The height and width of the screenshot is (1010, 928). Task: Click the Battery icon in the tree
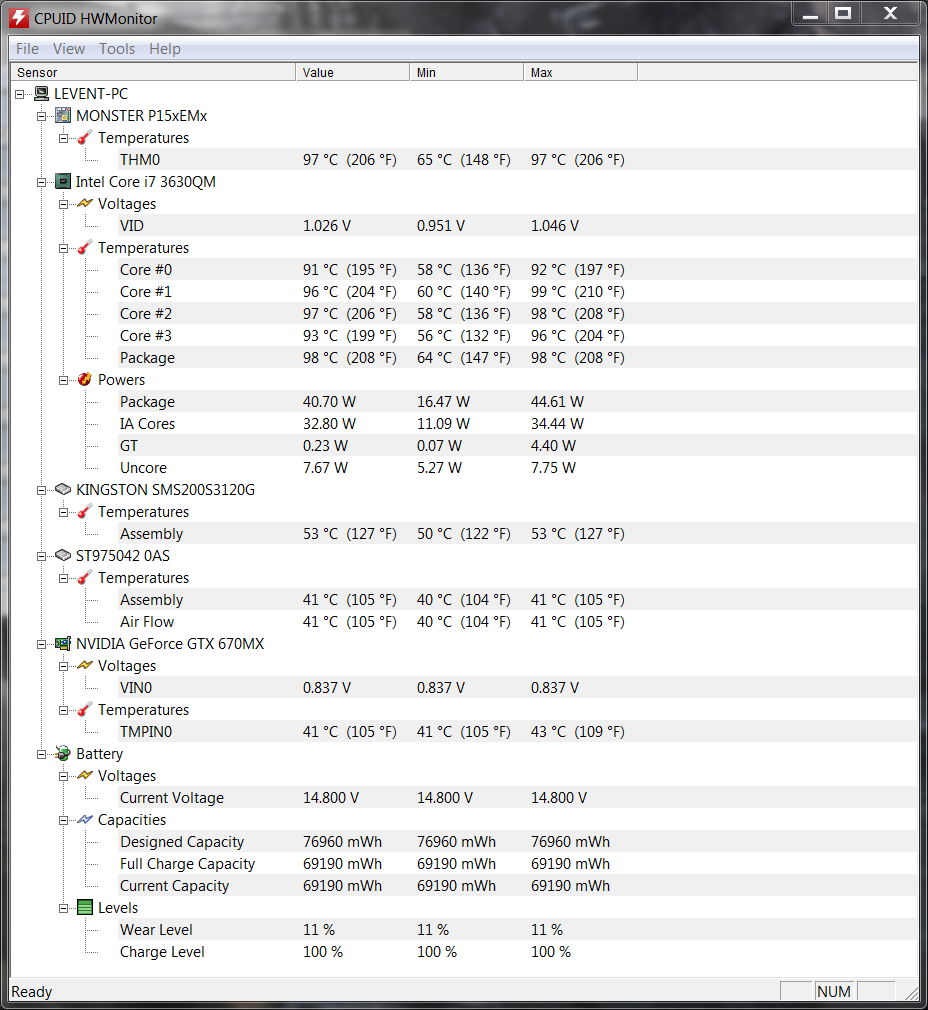tap(63, 754)
